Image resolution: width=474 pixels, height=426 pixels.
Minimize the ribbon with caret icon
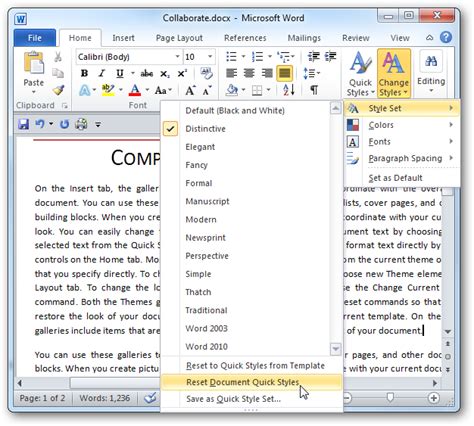click(430, 38)
